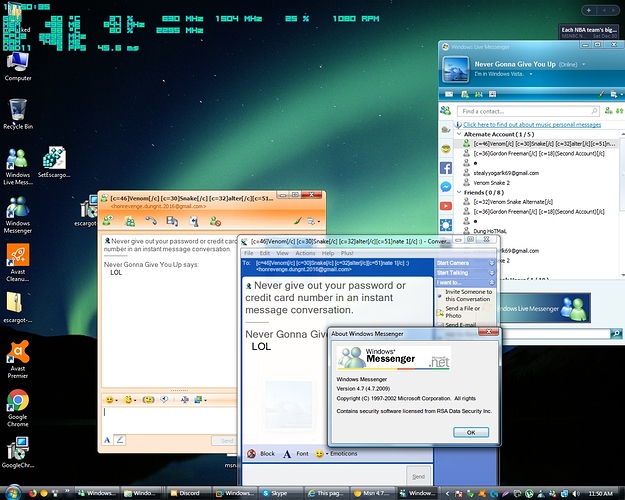Viewport: 625px width, 500px height.
Task: Start a call with the phone icon in conversation
Action: click(x=151, y=220)
